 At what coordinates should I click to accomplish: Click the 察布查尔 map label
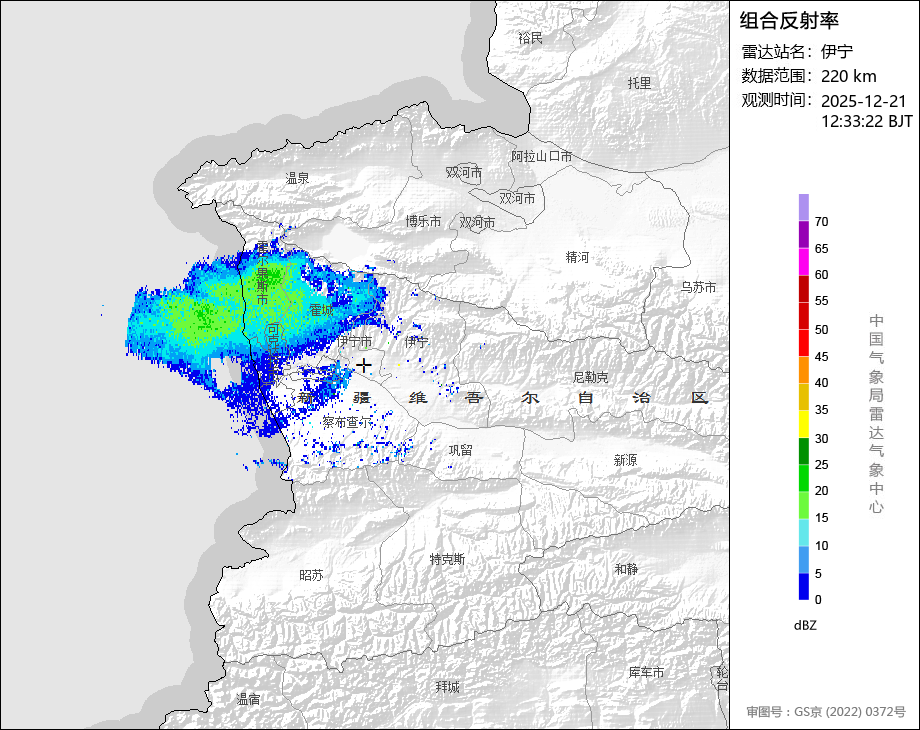[x=347, y=422]
